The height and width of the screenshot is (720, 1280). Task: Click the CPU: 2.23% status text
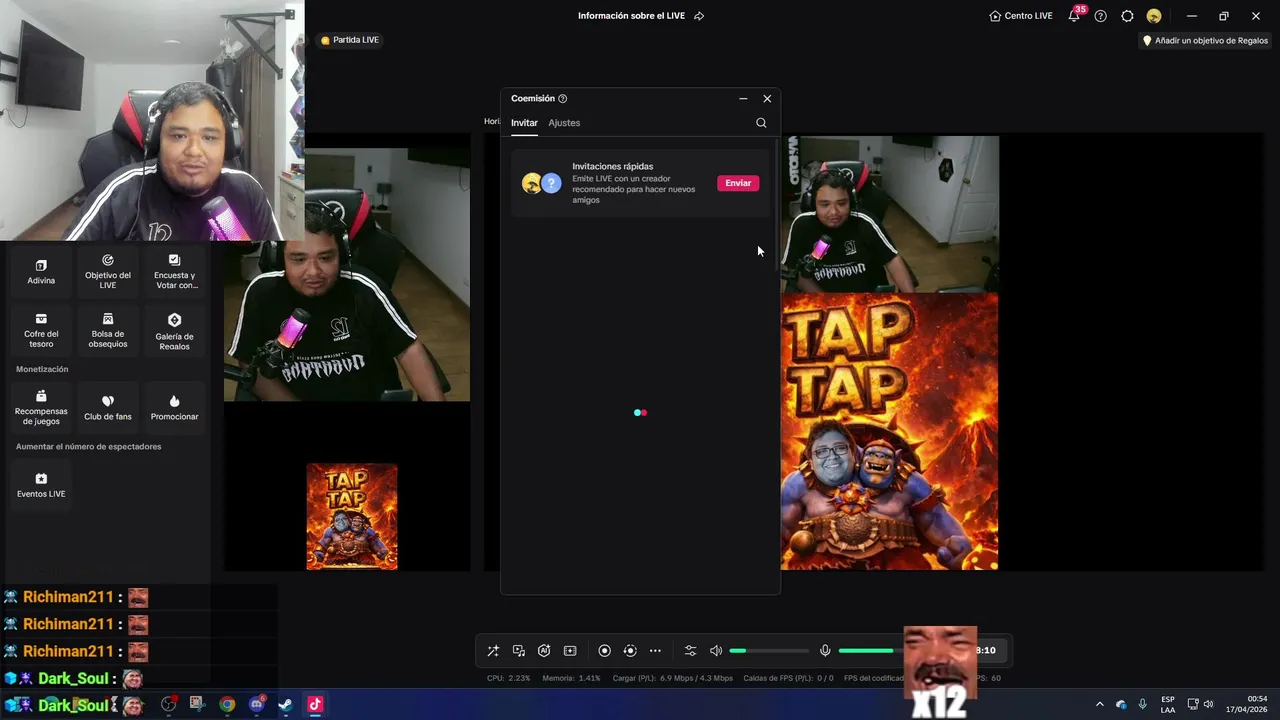tap(508, 678)
